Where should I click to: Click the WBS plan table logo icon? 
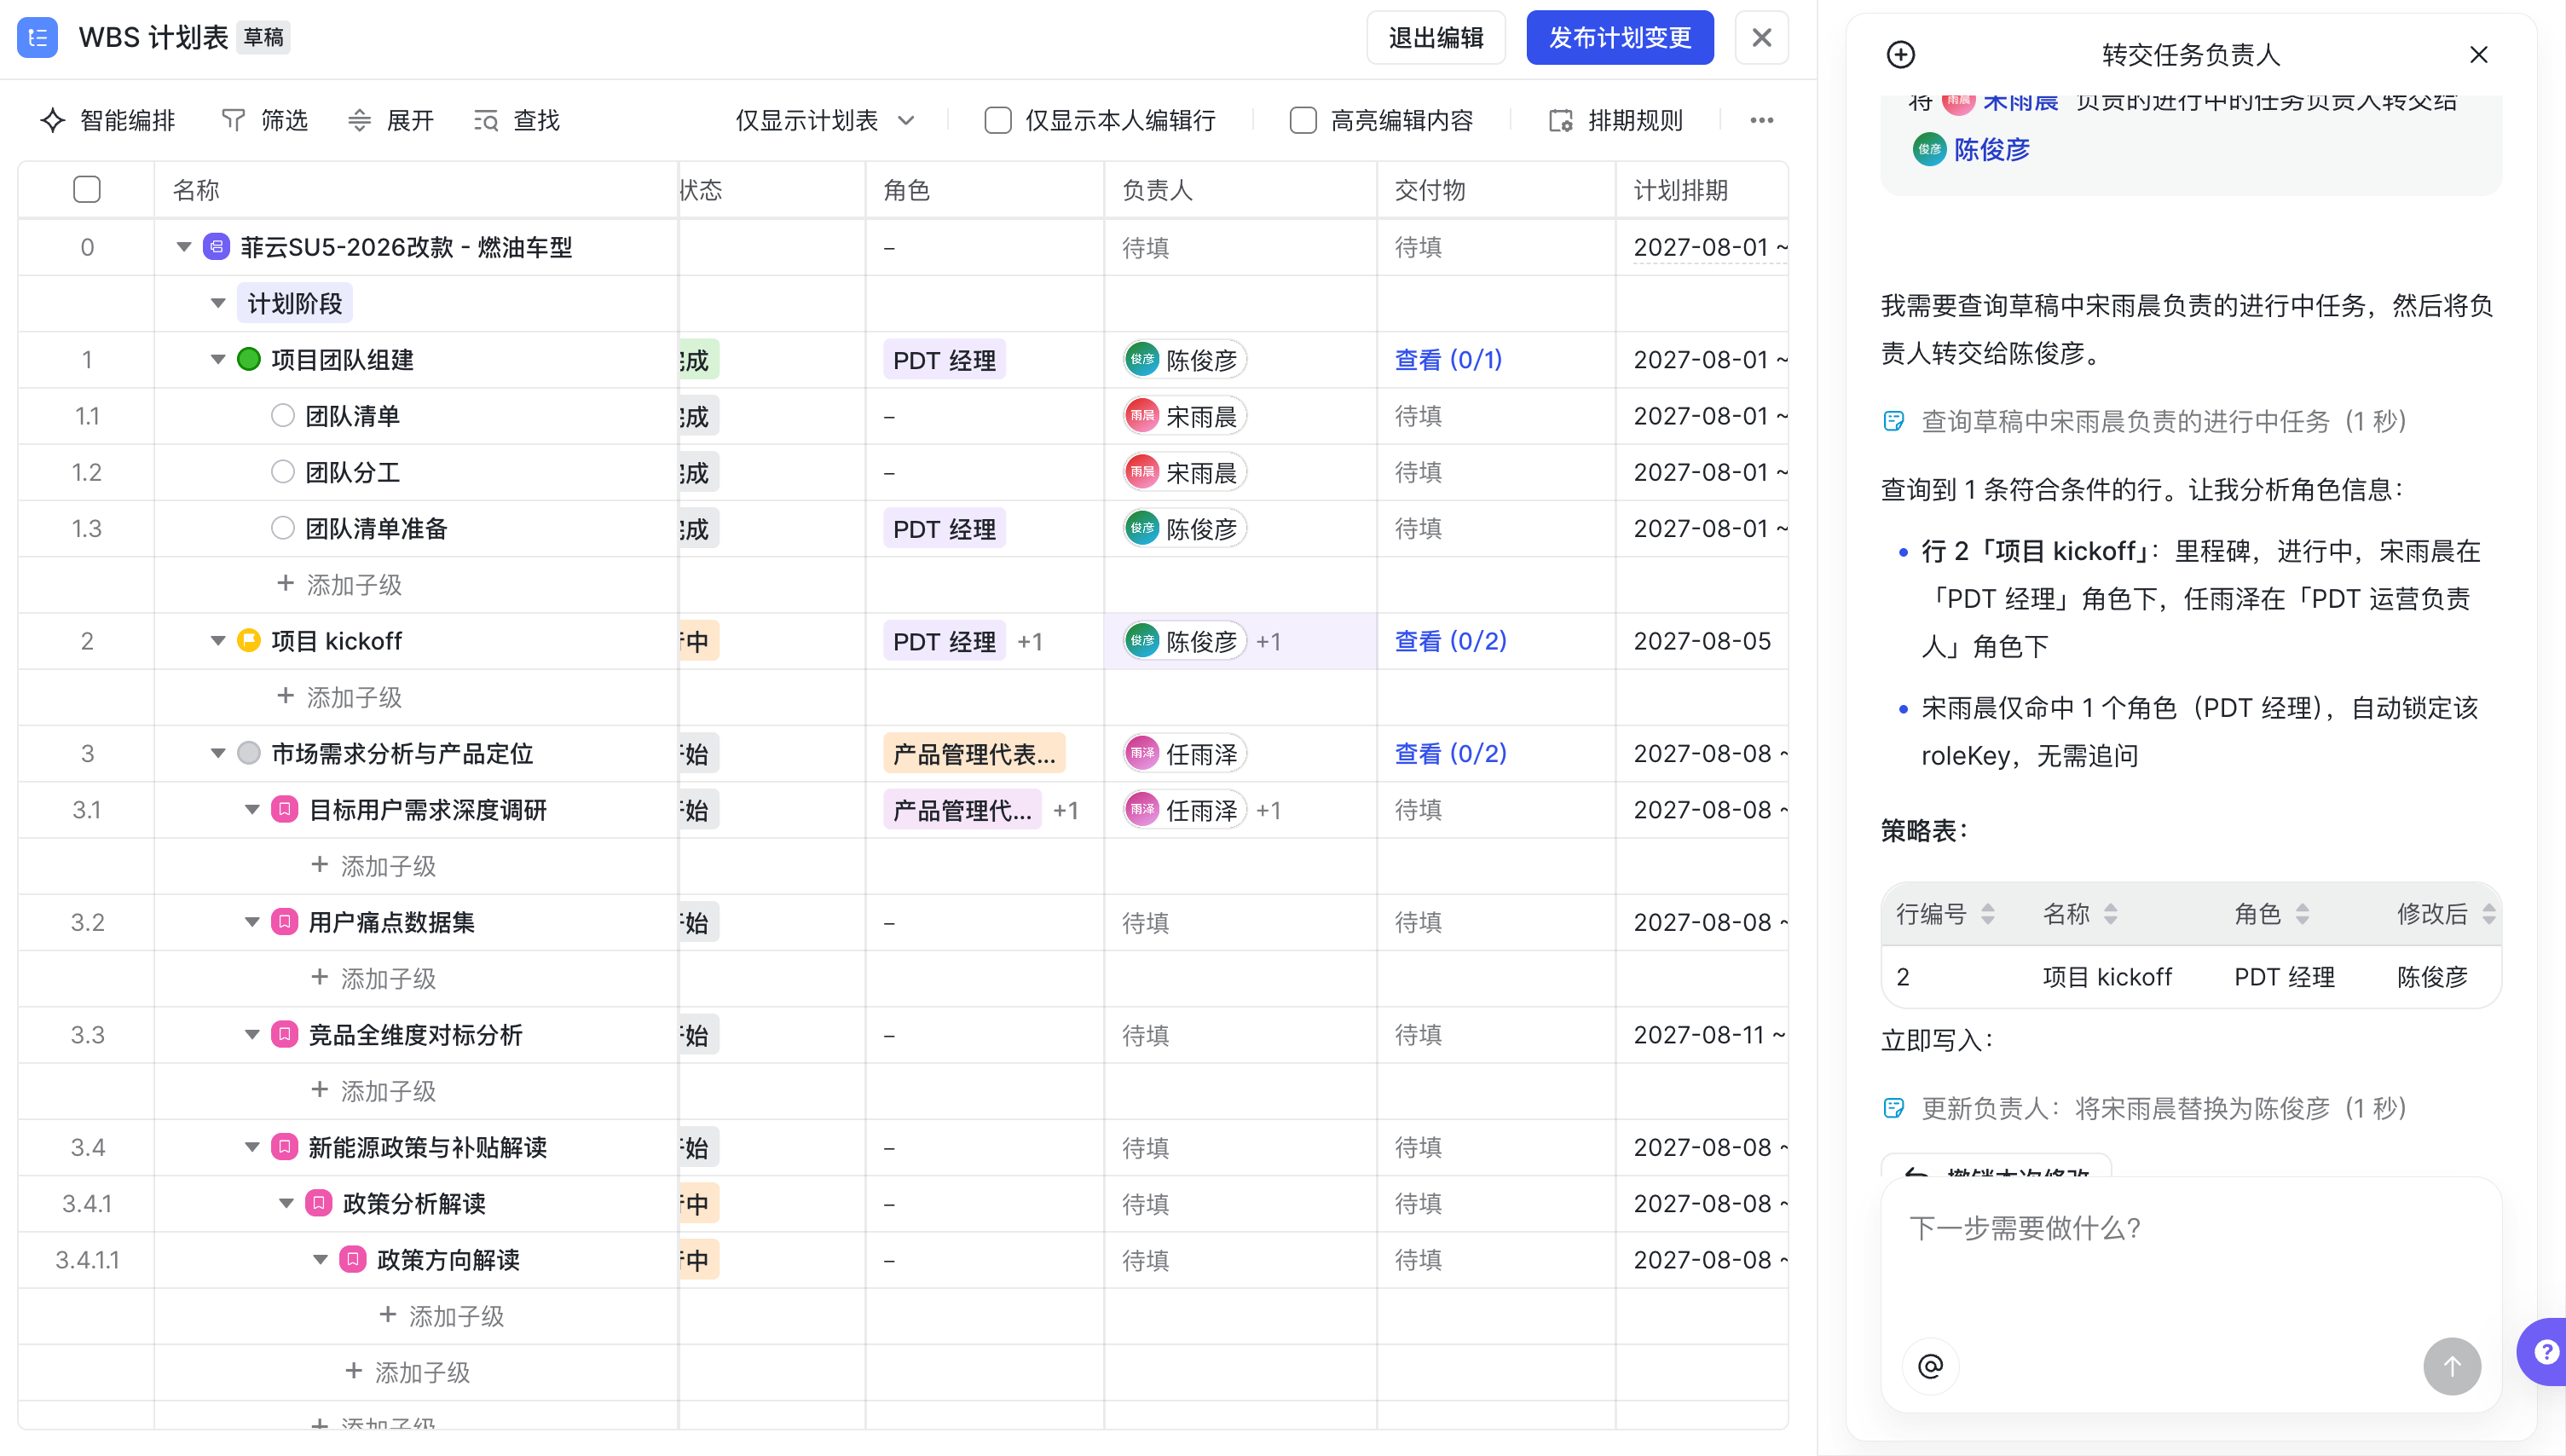click(37, 38)
